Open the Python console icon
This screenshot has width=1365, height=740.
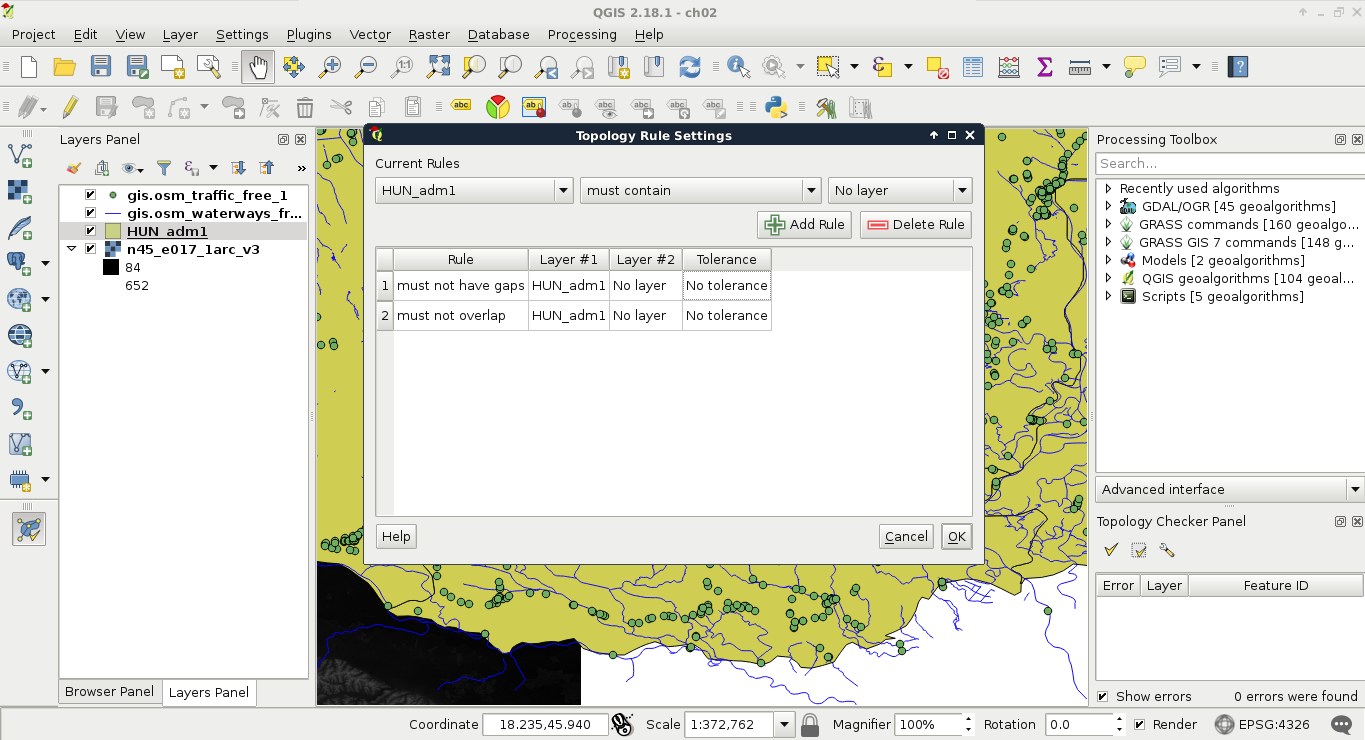click(x=774, y=107)
